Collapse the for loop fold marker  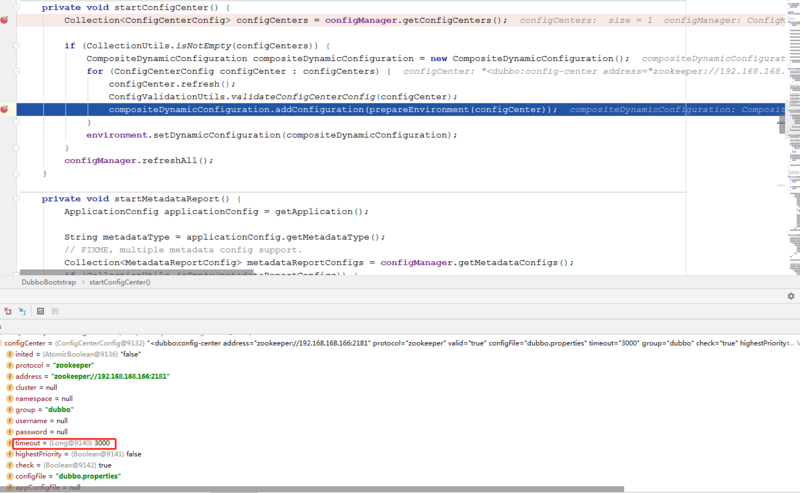(16, 71)
